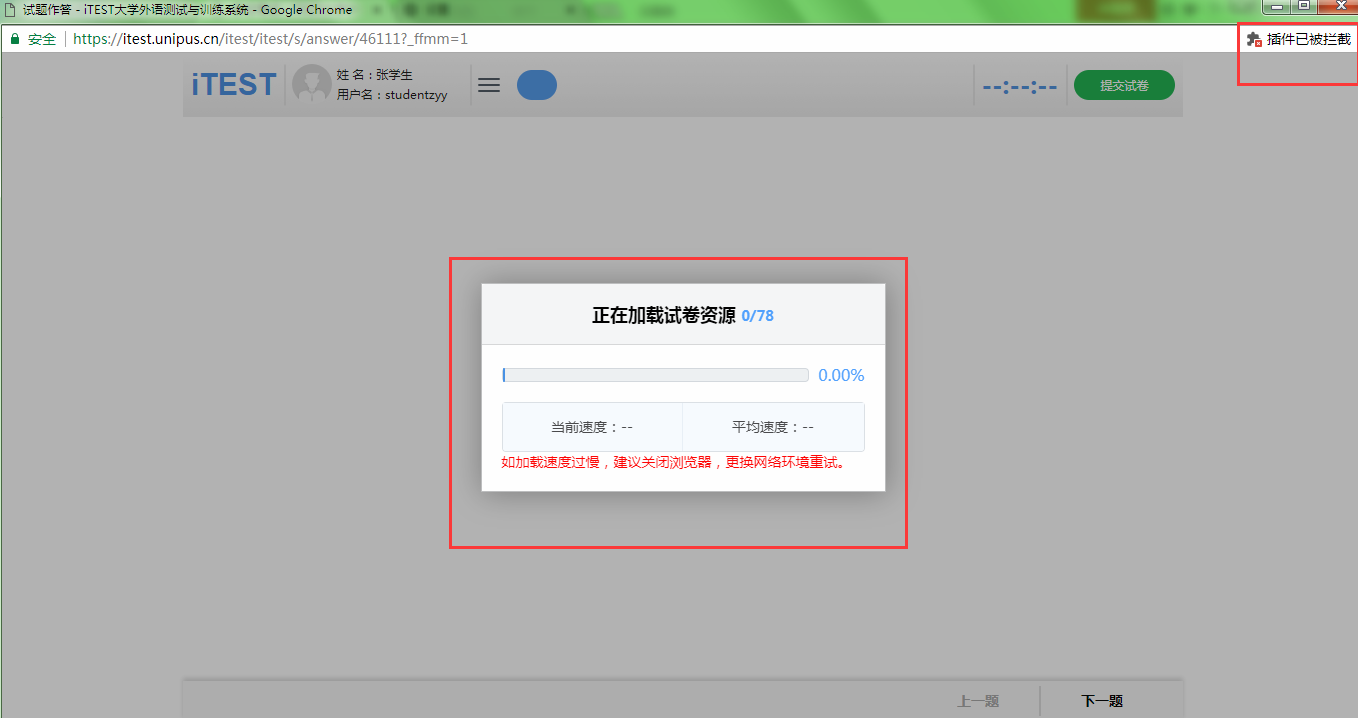Click the 平均速度 average speed cell
The height and width of the screenshot is (718, 1358).
click(773, 427)
